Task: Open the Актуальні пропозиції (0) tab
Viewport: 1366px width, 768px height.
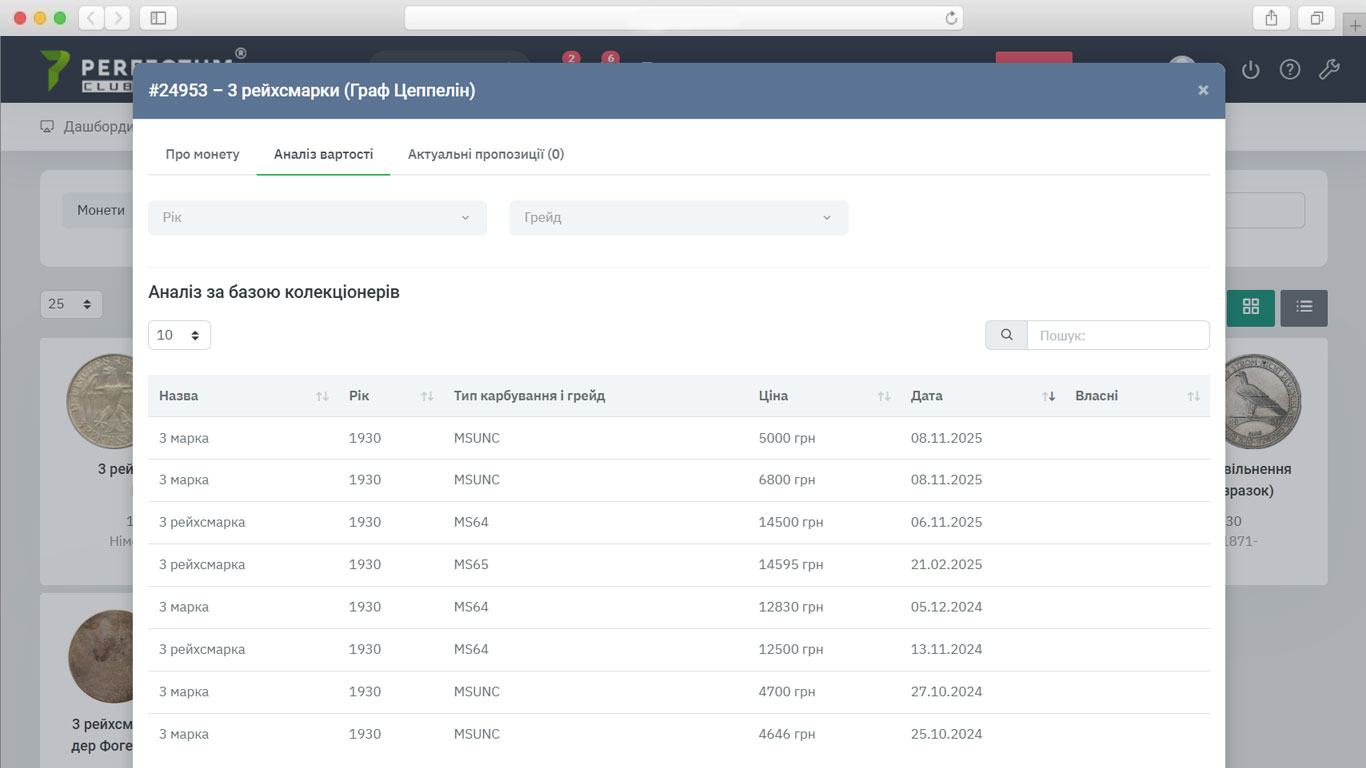Action: coord(485,154)
